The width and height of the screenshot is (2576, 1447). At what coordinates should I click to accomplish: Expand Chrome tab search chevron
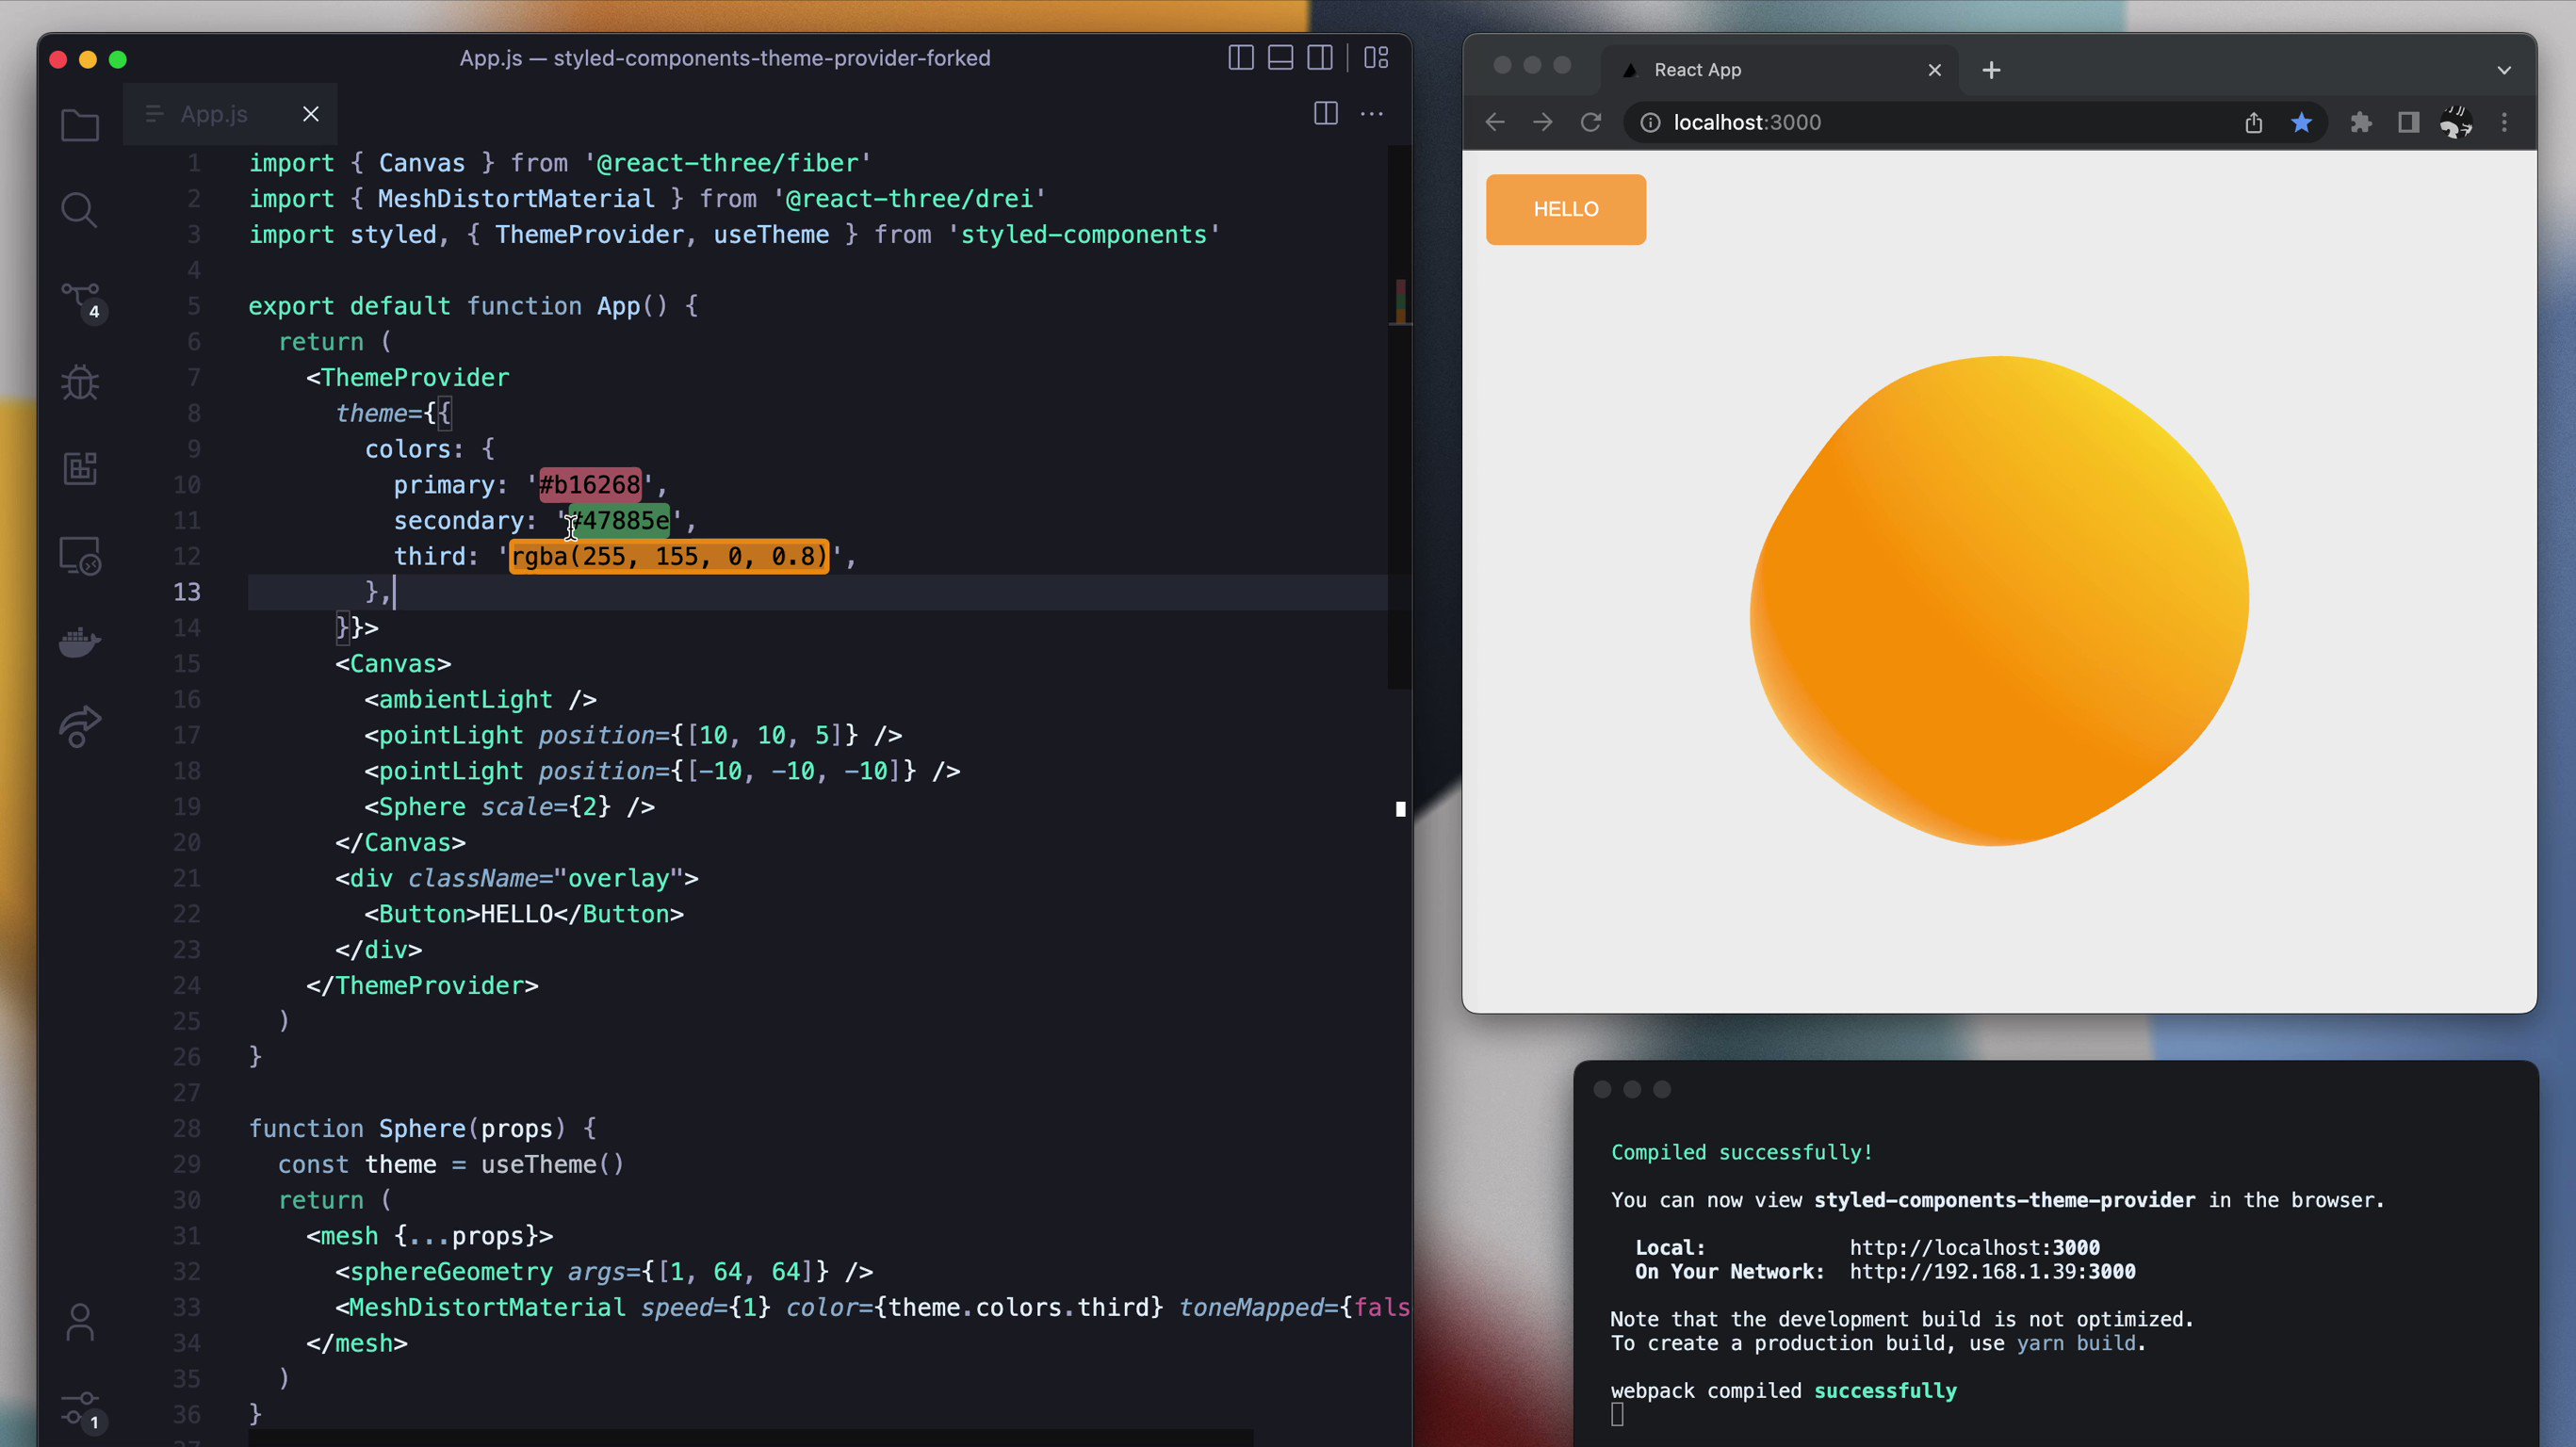coord(2503,70)
